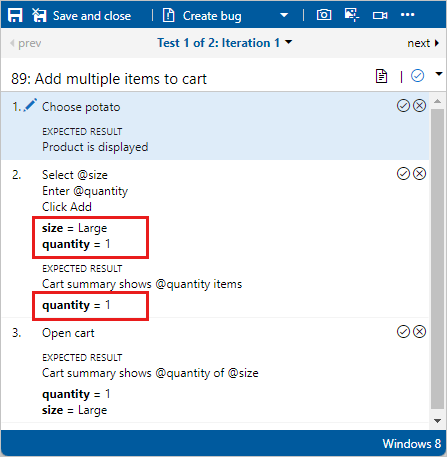Viewport: 447px width, 457px height.
Task: Edit step 1 with the pencil icon
Action: 30,105
